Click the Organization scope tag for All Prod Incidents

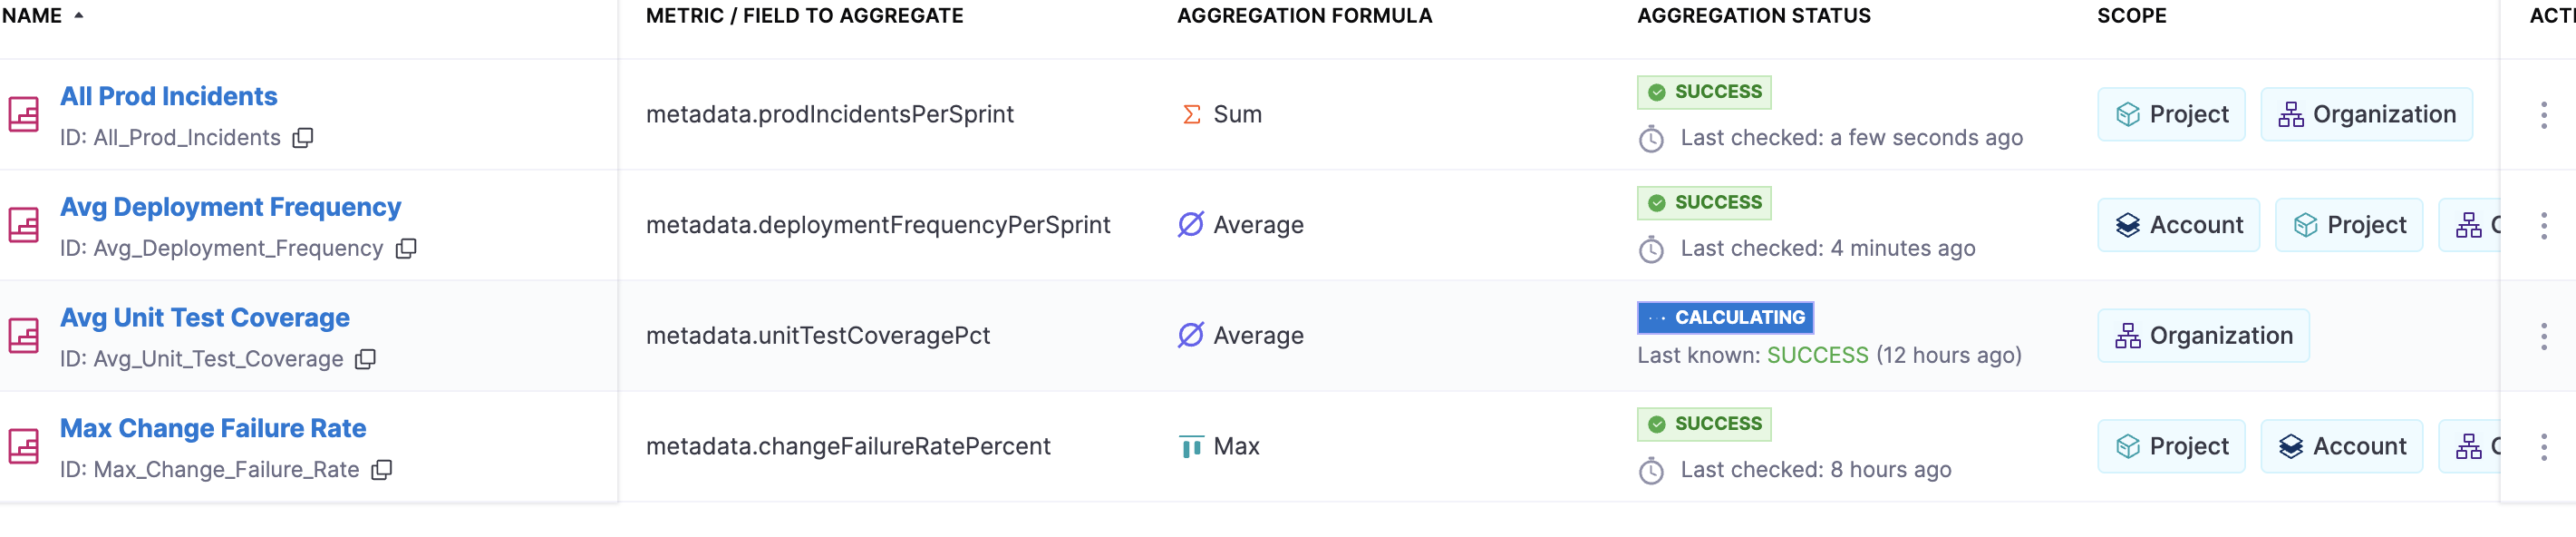[2366, 115]
